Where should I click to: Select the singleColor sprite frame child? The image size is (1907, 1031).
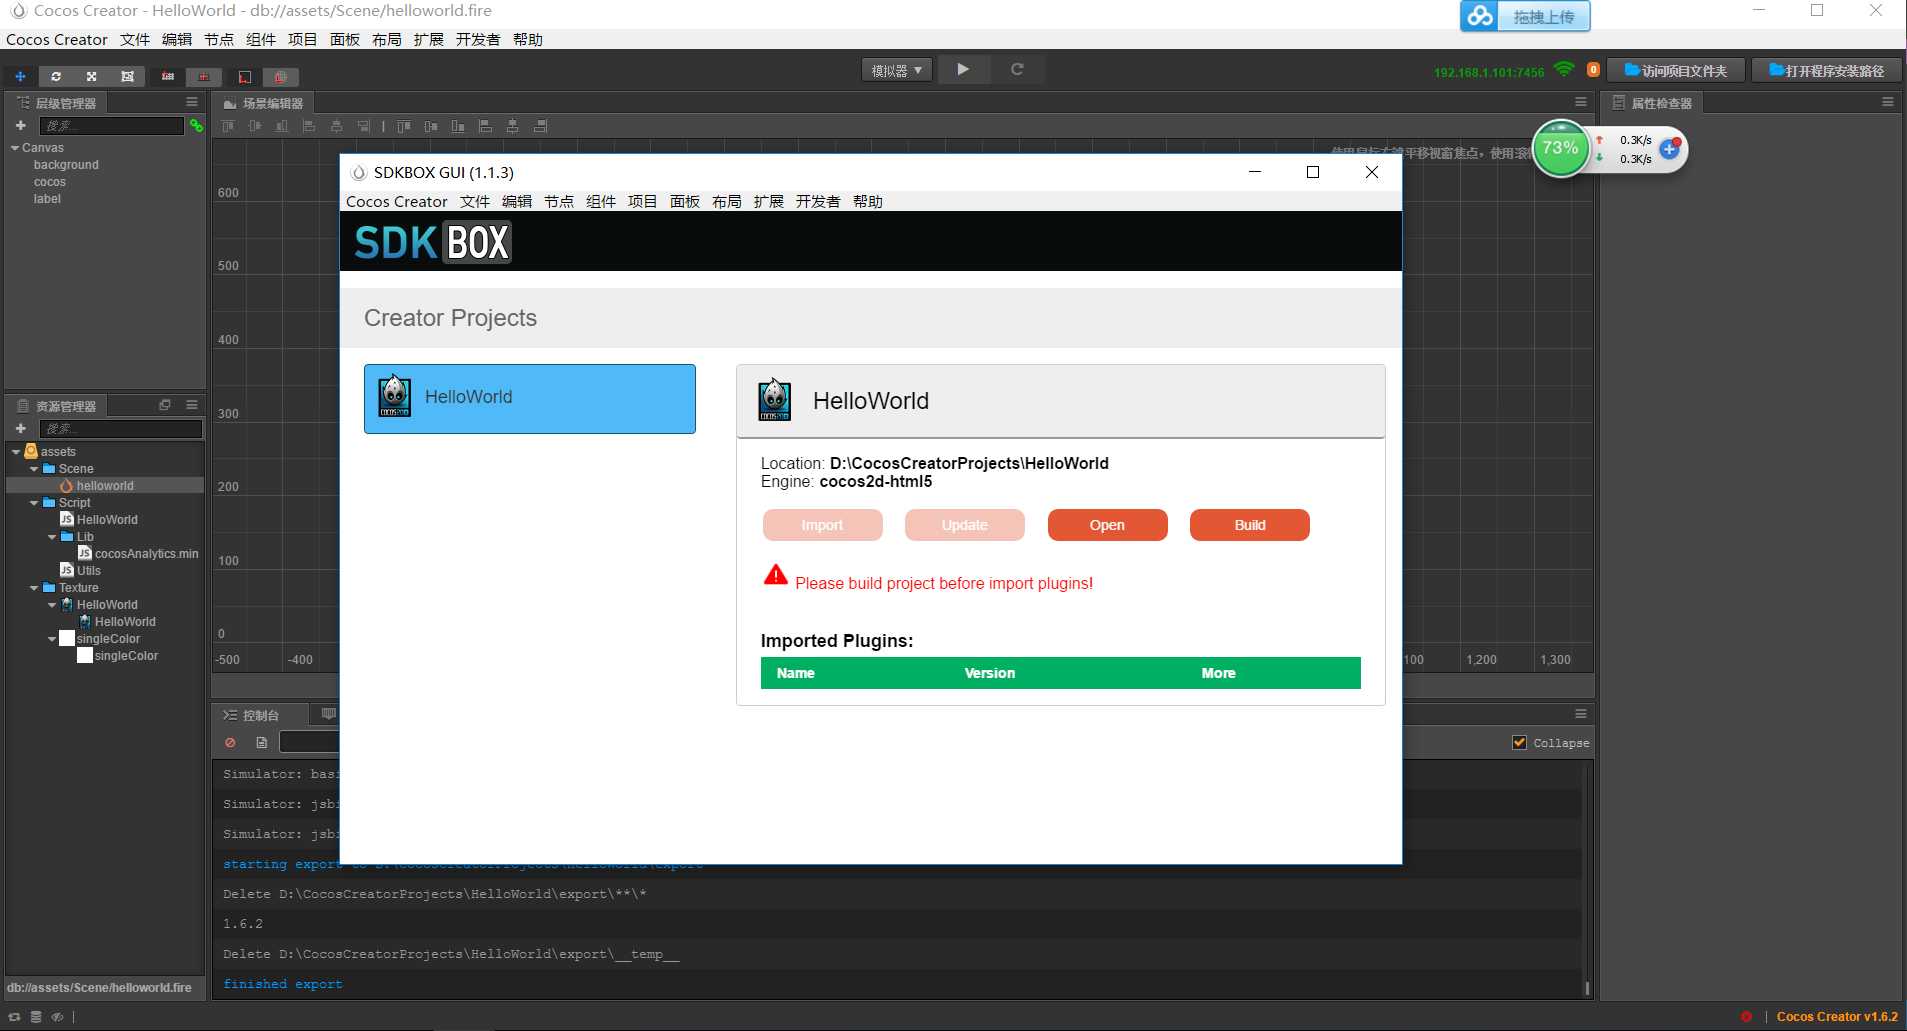tap(117, 656)
